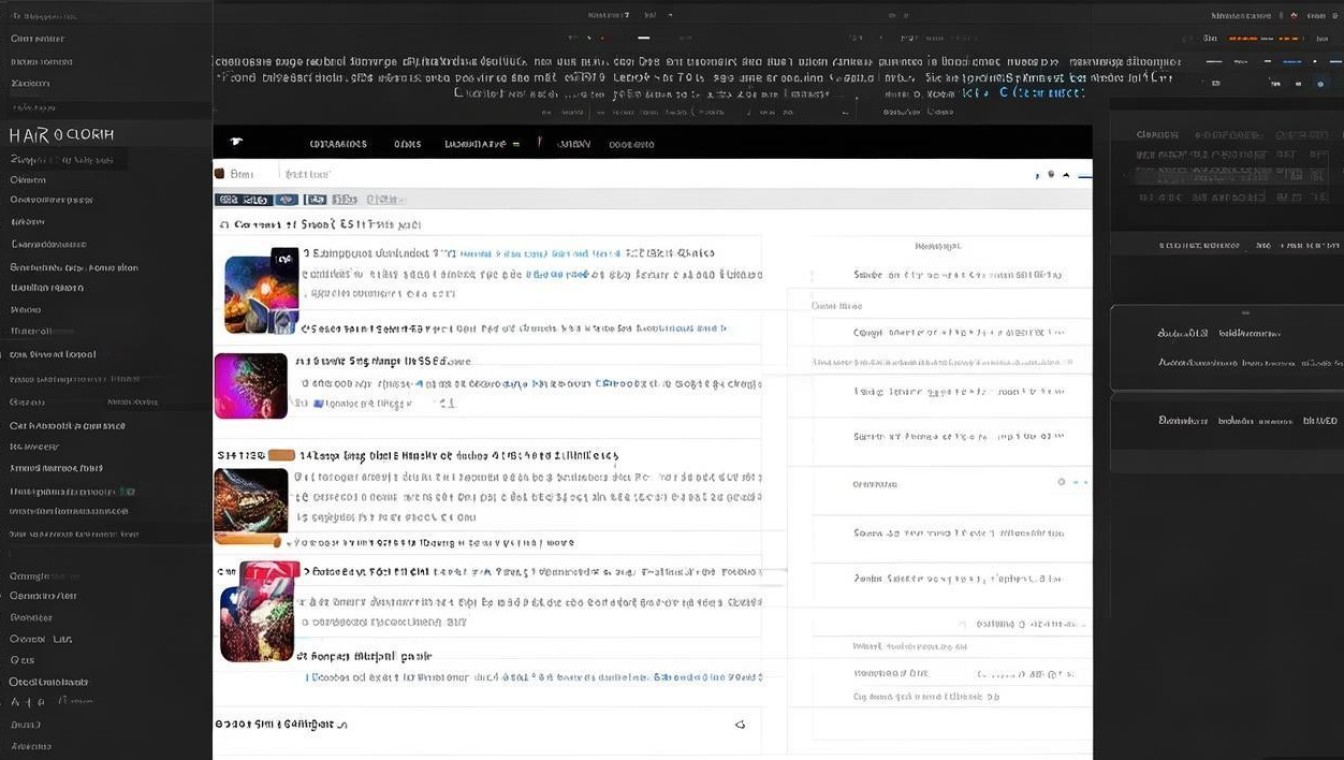Click the small circle icon in right white column
This screenshot has width=1344, height=760.
1061,482
